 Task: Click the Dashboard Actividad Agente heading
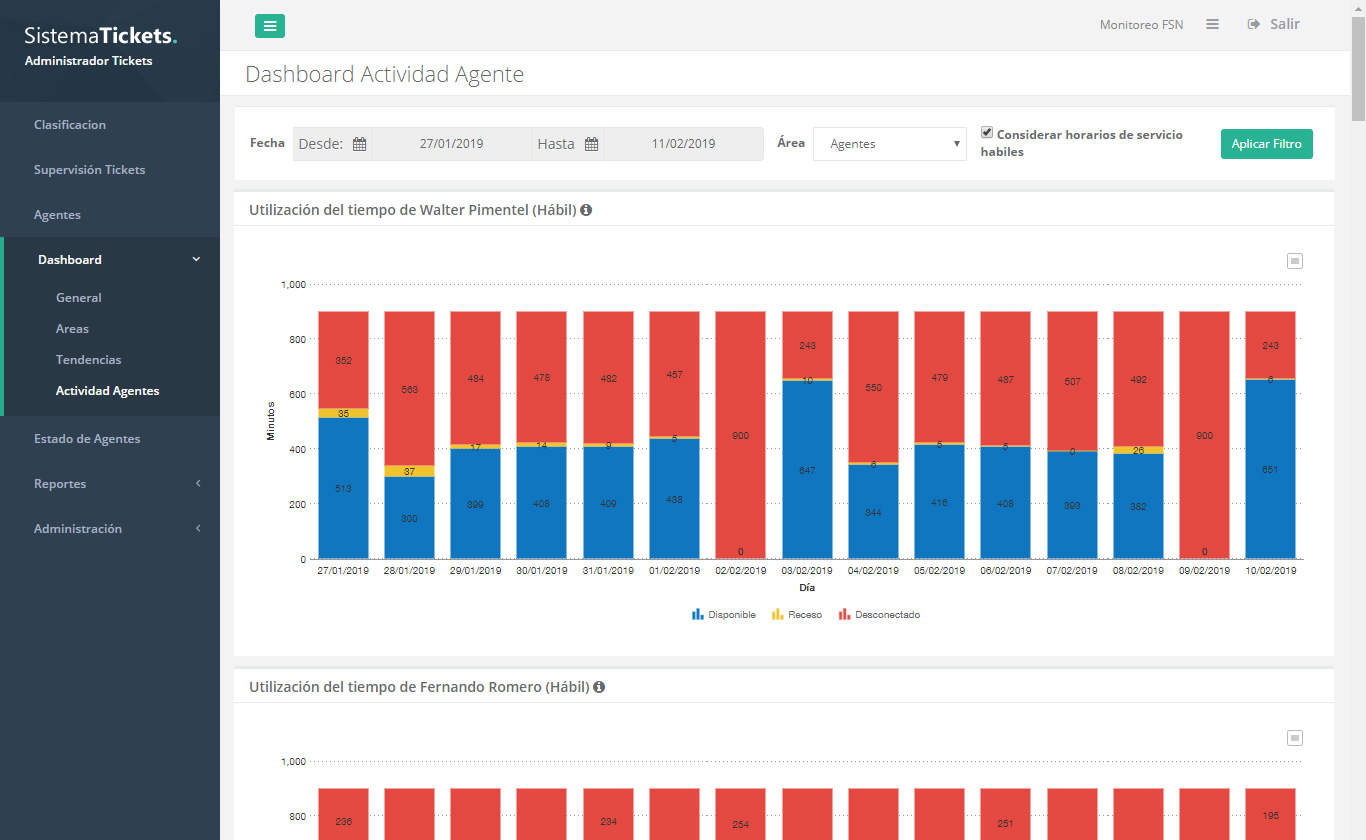pyautogui.click(x=385, y=74)
